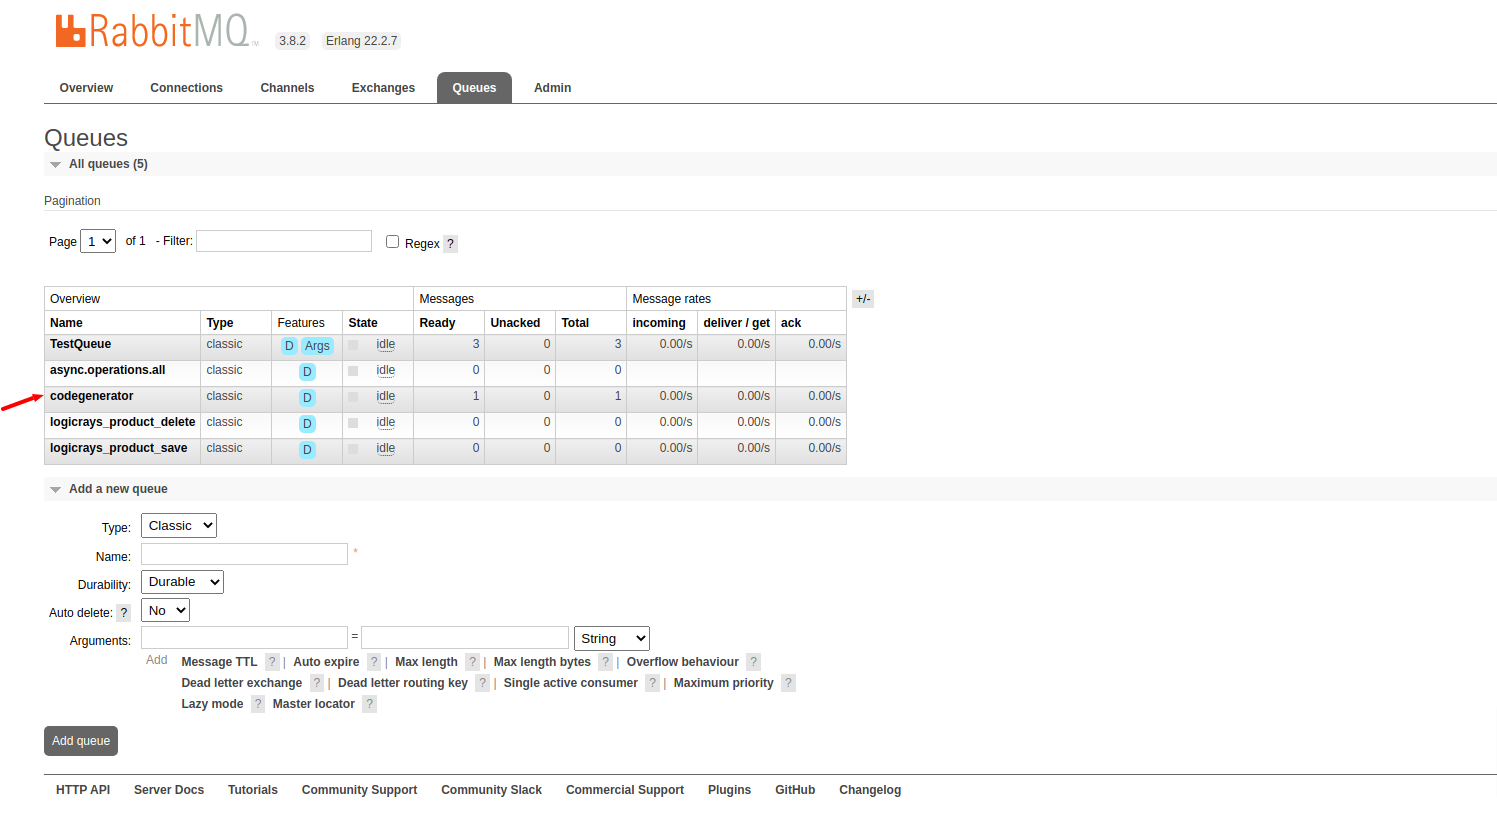The height and width of the screenshot is (815, 1497).
Task: Click the Maximum priority argument link
Action: point(723,683)
